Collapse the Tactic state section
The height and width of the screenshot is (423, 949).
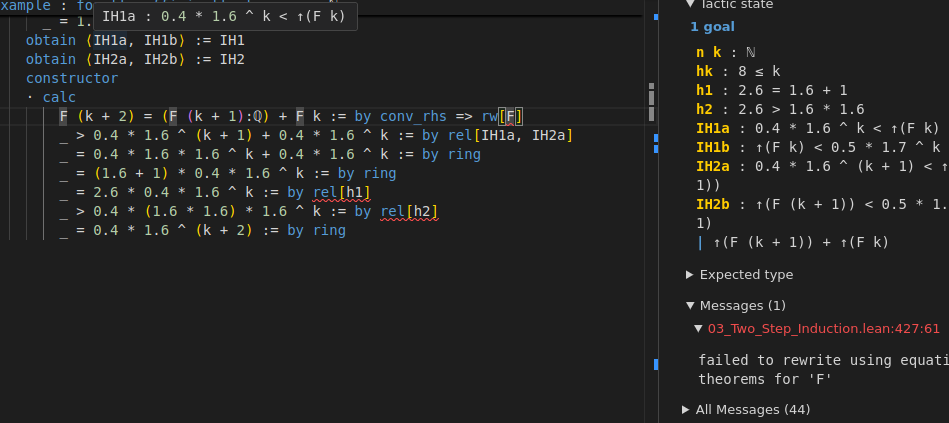pyautogui.click(x=691, y=5)
